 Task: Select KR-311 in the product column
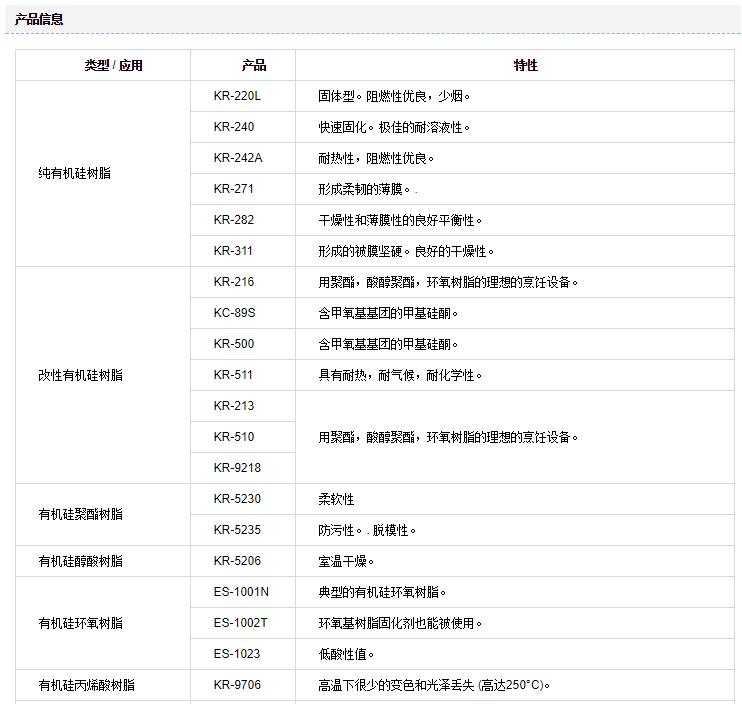click(x=234, y=251)
